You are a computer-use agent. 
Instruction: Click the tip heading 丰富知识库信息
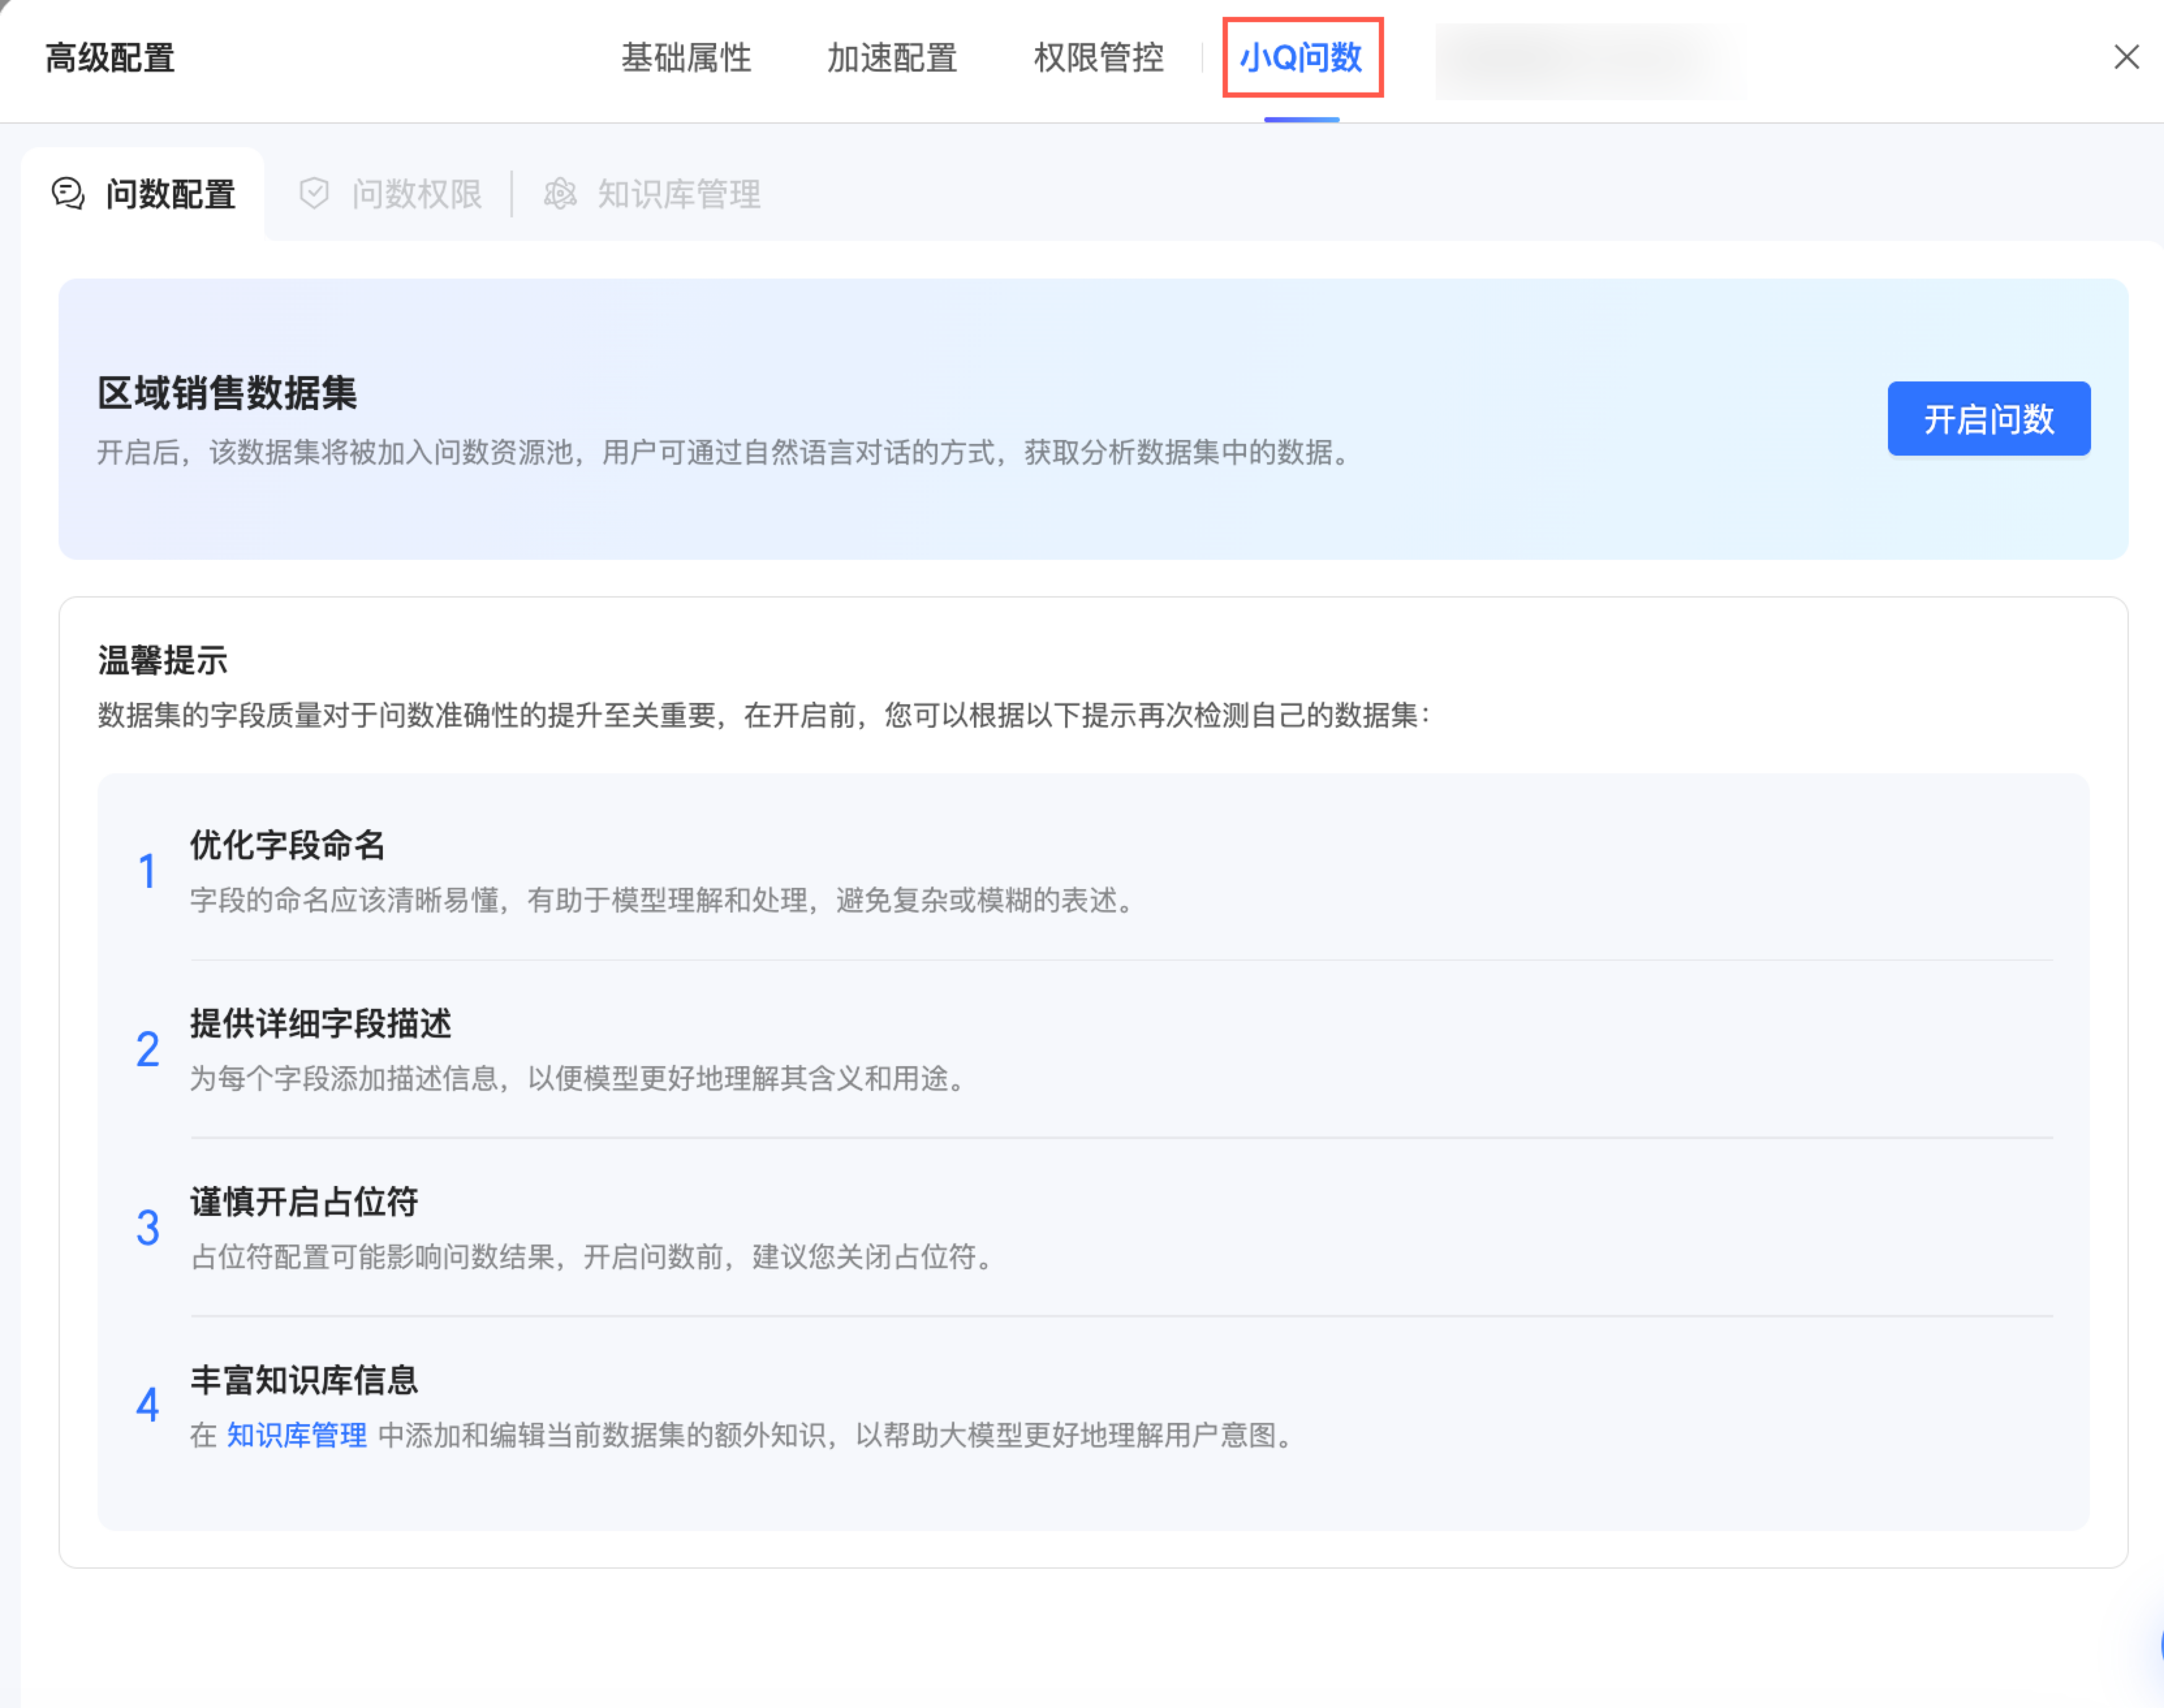click(304, 1380)
